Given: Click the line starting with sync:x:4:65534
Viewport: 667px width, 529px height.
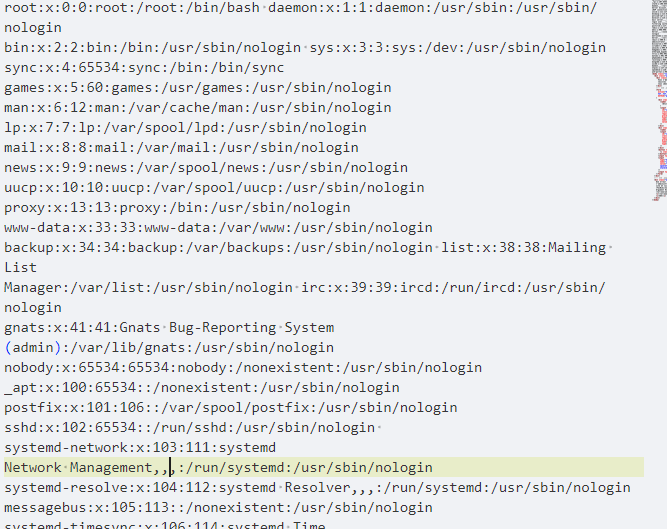Looking at the screenshot, I should pyautogui.click(x=144, y=68).
